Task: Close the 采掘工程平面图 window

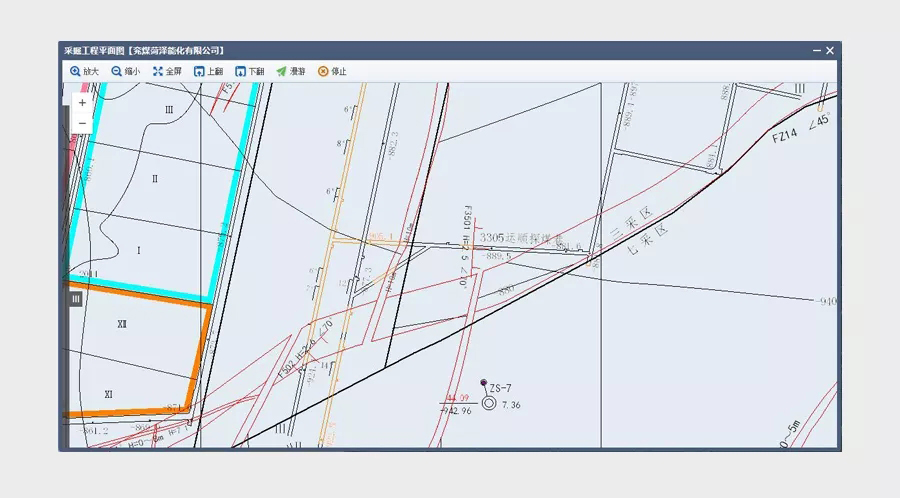Action: (x=829, y=50)
